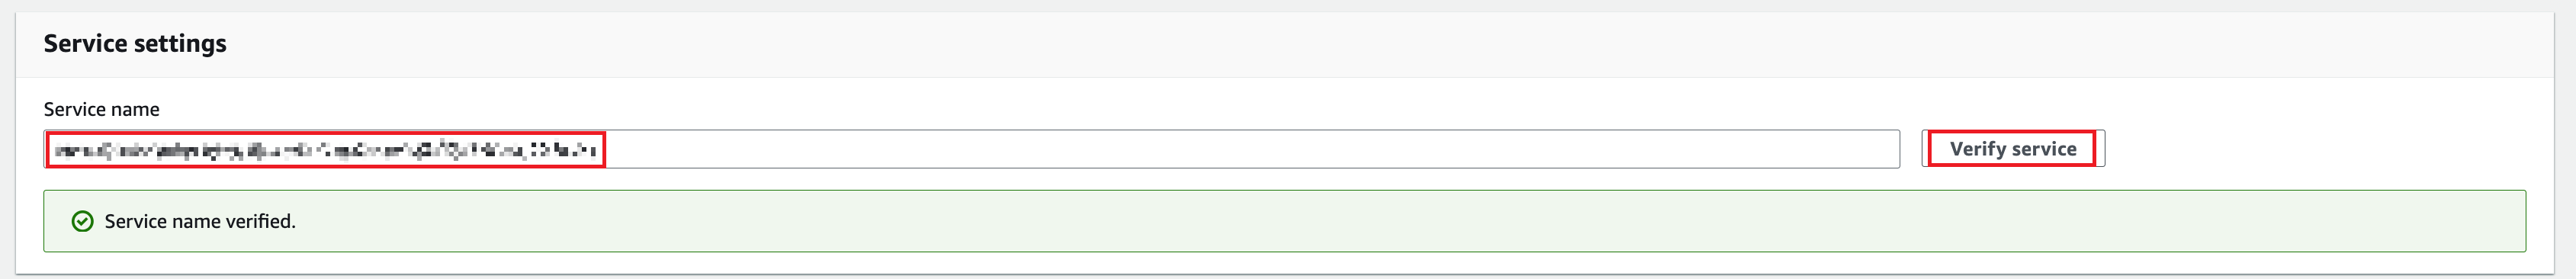
Task: Click the Service settings heading
Action: (x=135, y=43)
